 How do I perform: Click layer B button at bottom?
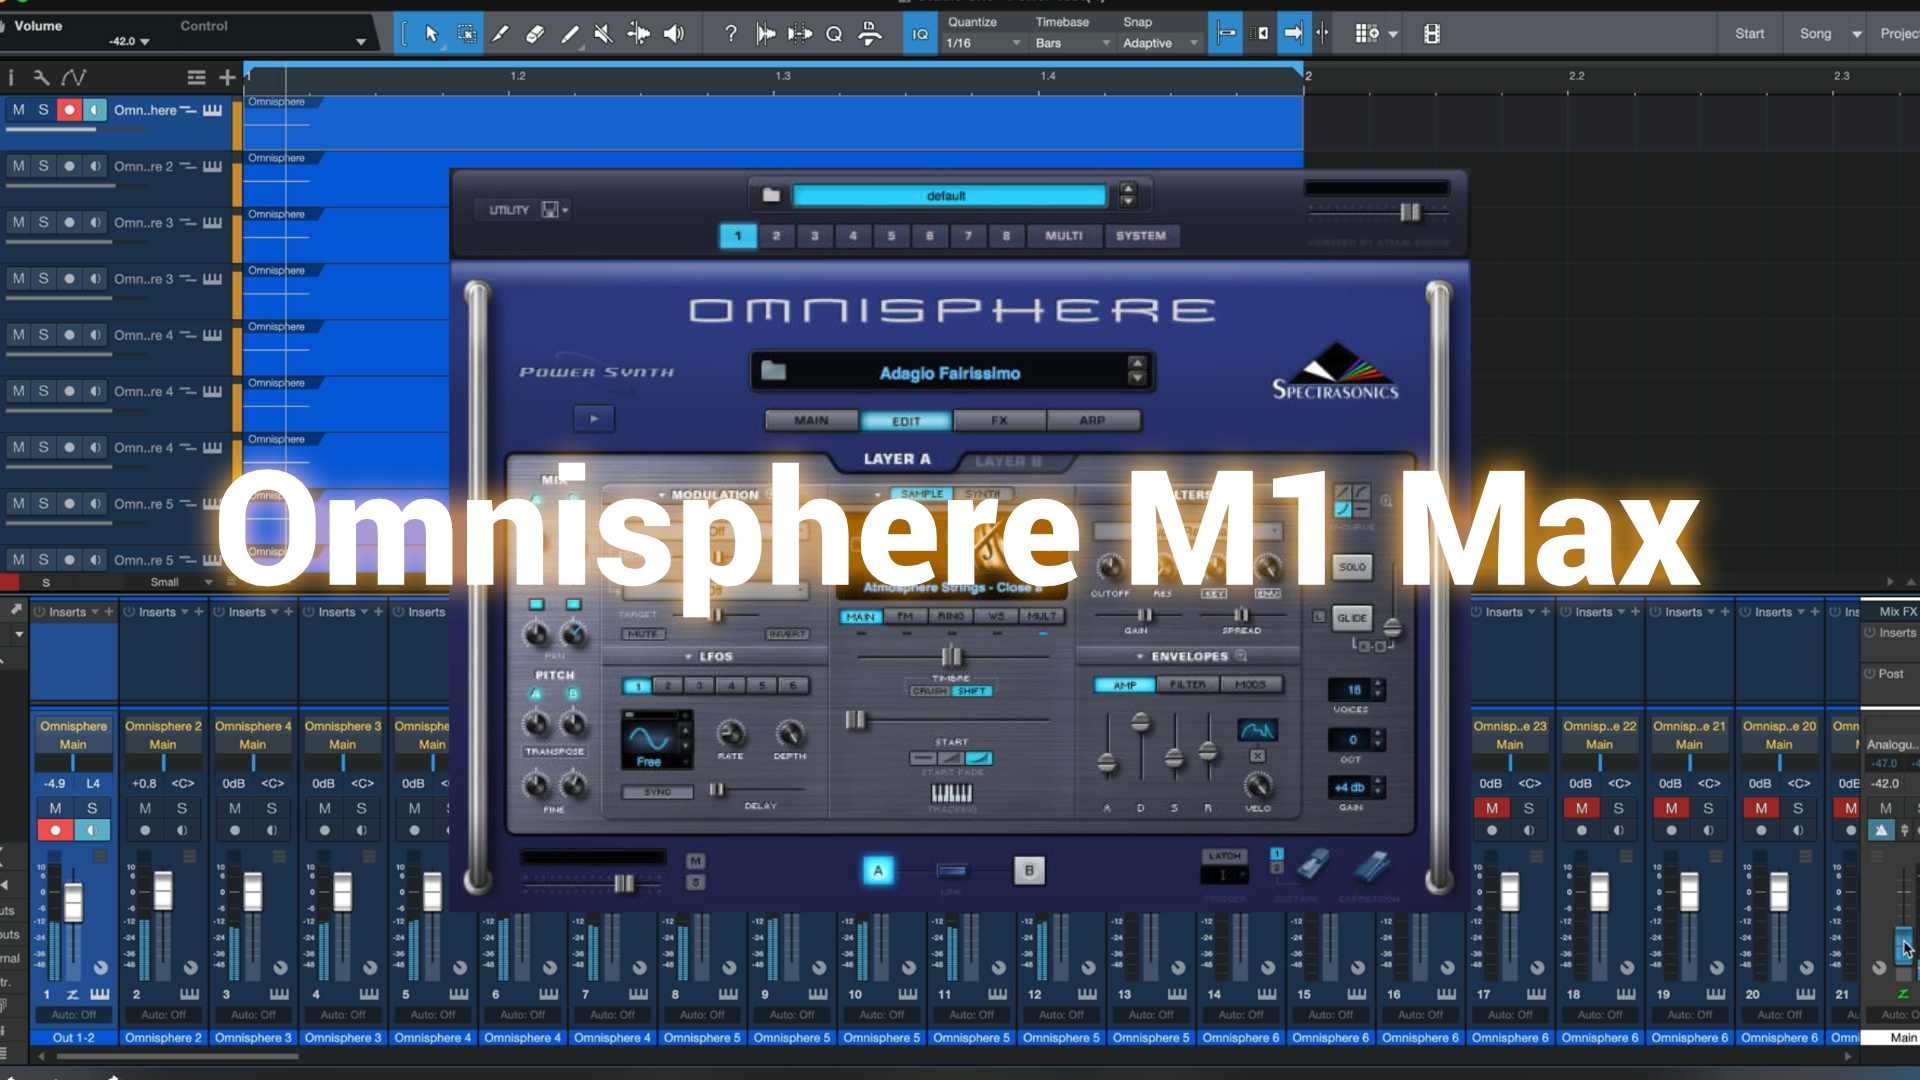tap(1029, 871)
